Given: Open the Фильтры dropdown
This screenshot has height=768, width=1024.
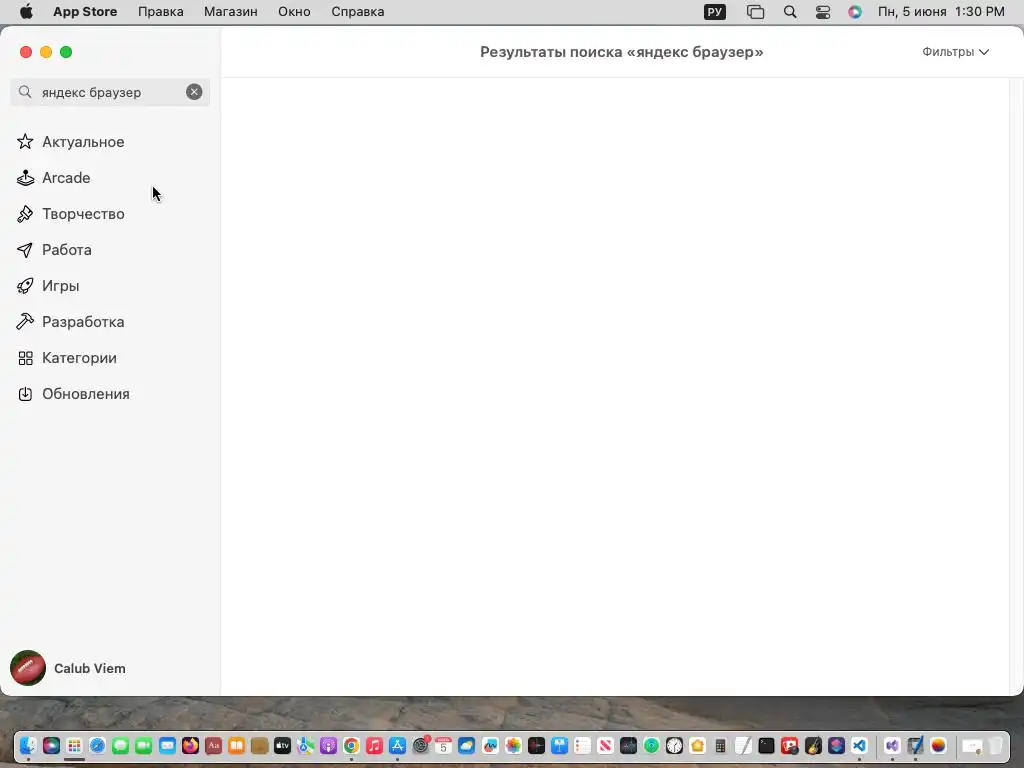Looking at the screenshot, I should tap(955, 52).
